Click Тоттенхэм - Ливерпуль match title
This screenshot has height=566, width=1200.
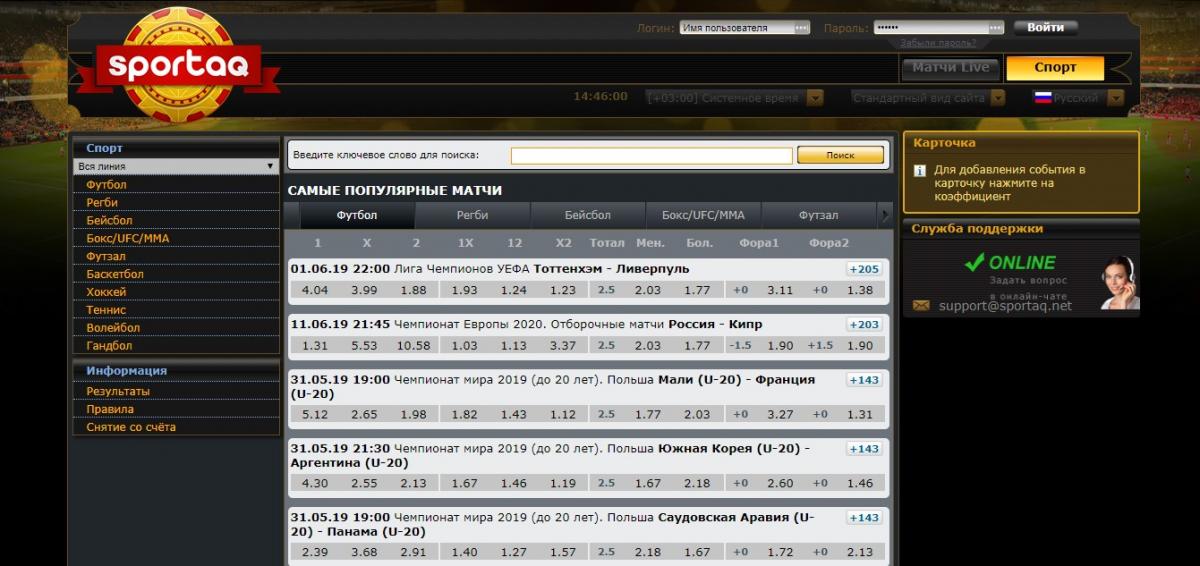click(x=611, y=269)
